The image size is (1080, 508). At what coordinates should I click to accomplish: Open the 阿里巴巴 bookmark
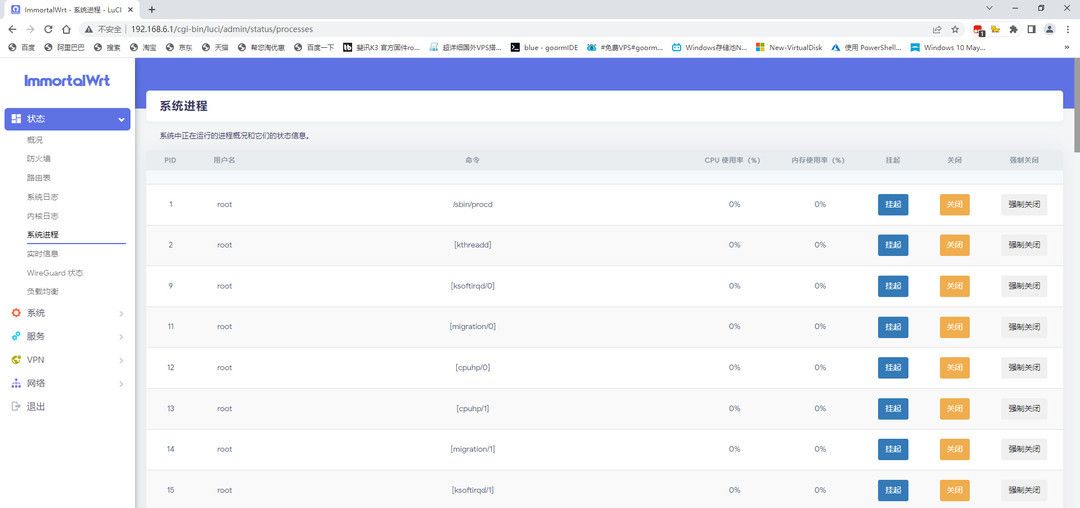click(64, 47)
